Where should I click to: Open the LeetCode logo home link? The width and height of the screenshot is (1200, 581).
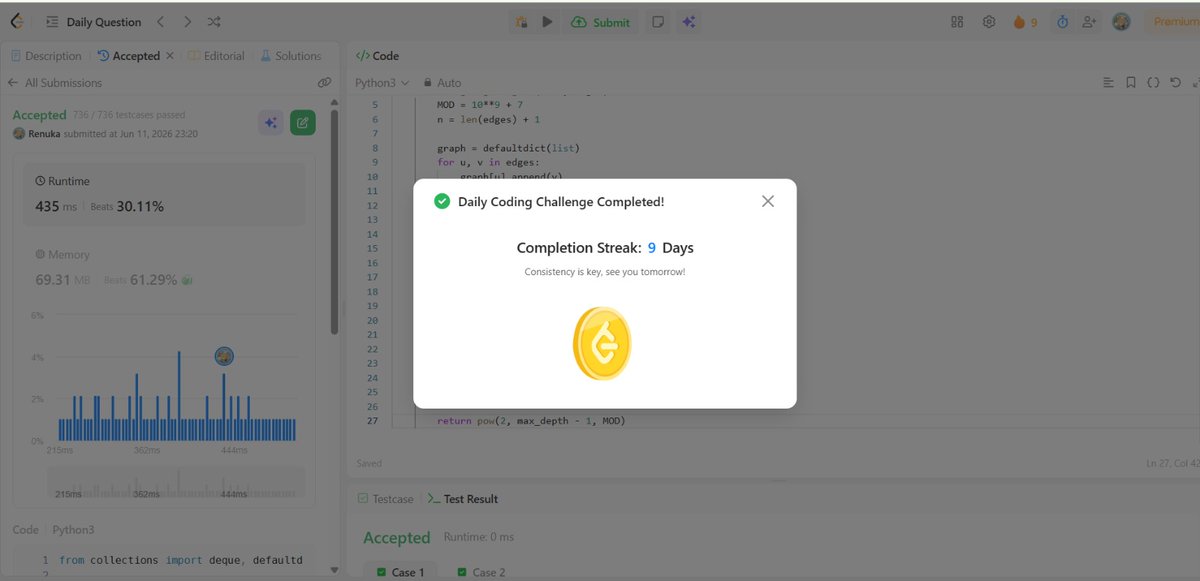[x=16, y=21]
